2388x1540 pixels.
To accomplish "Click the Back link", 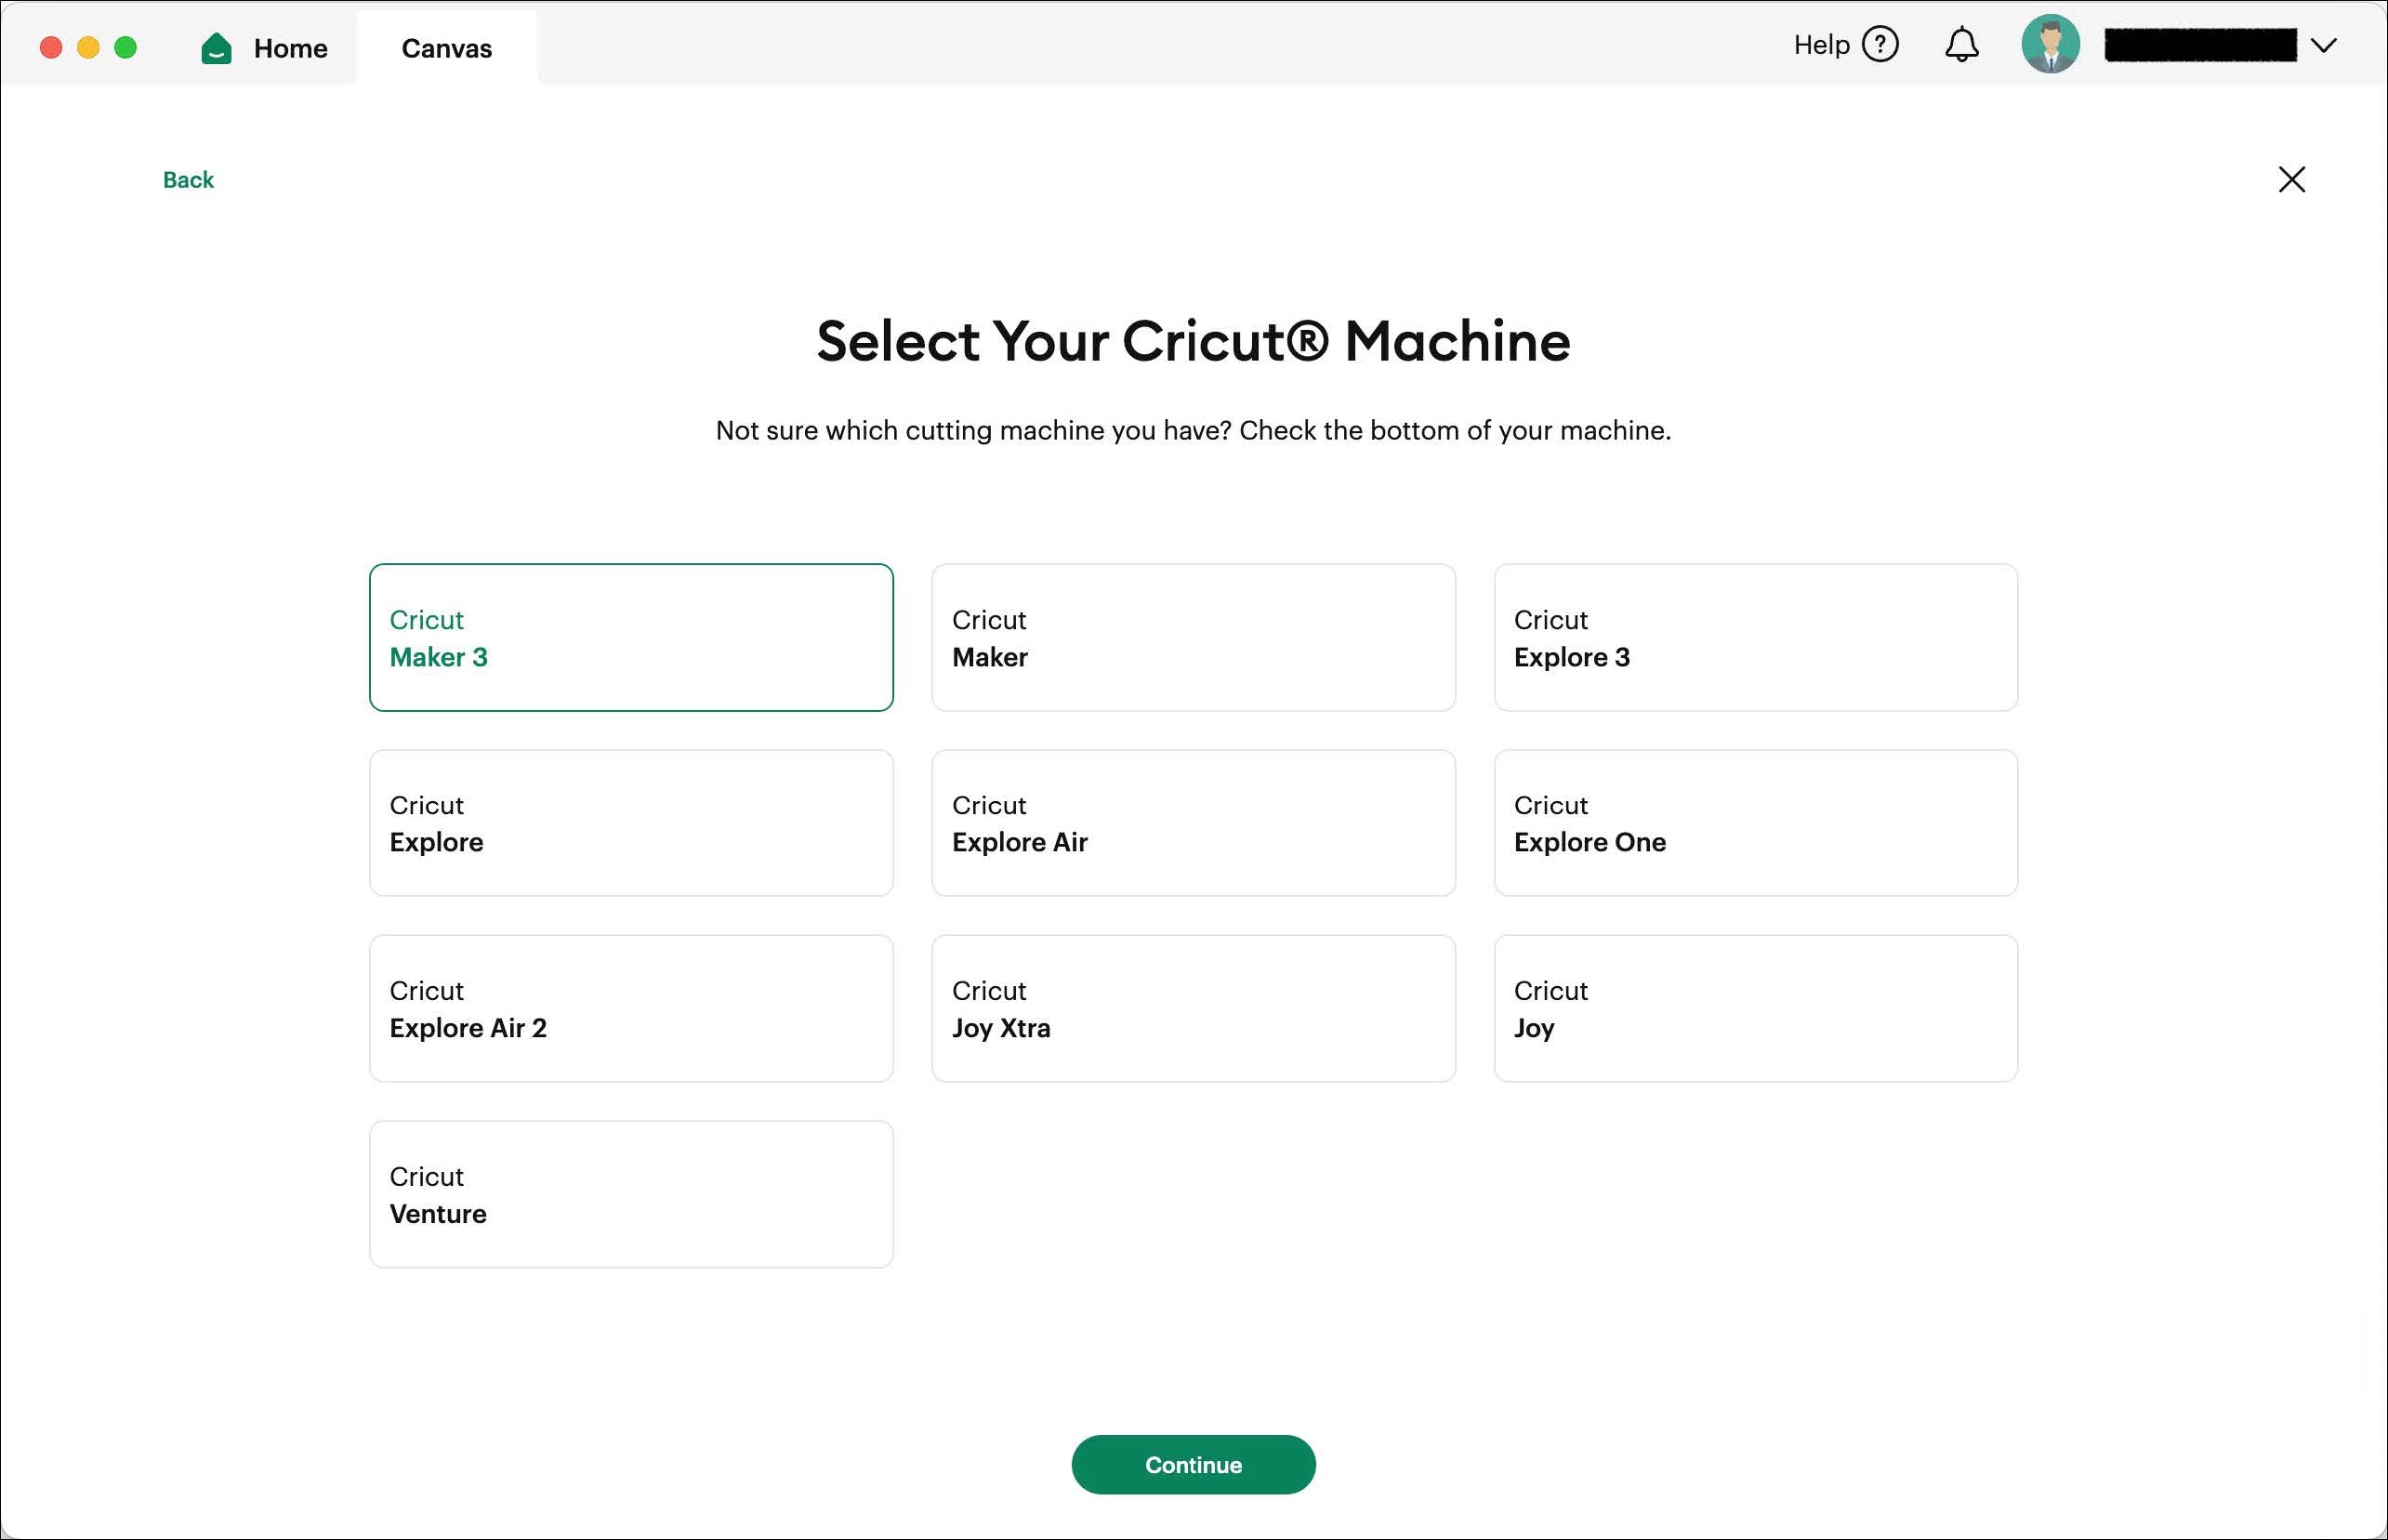I will (x=187, y=180).
